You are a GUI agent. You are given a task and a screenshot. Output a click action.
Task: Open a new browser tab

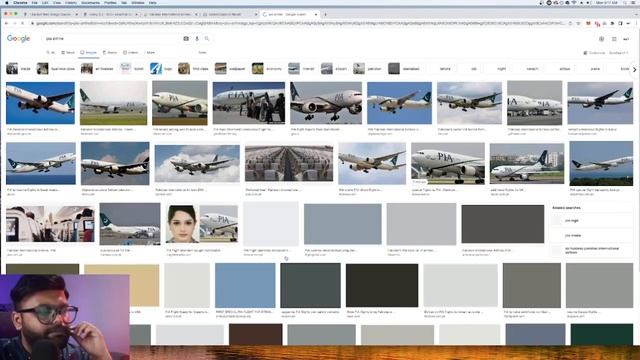(x=325, y=14)
